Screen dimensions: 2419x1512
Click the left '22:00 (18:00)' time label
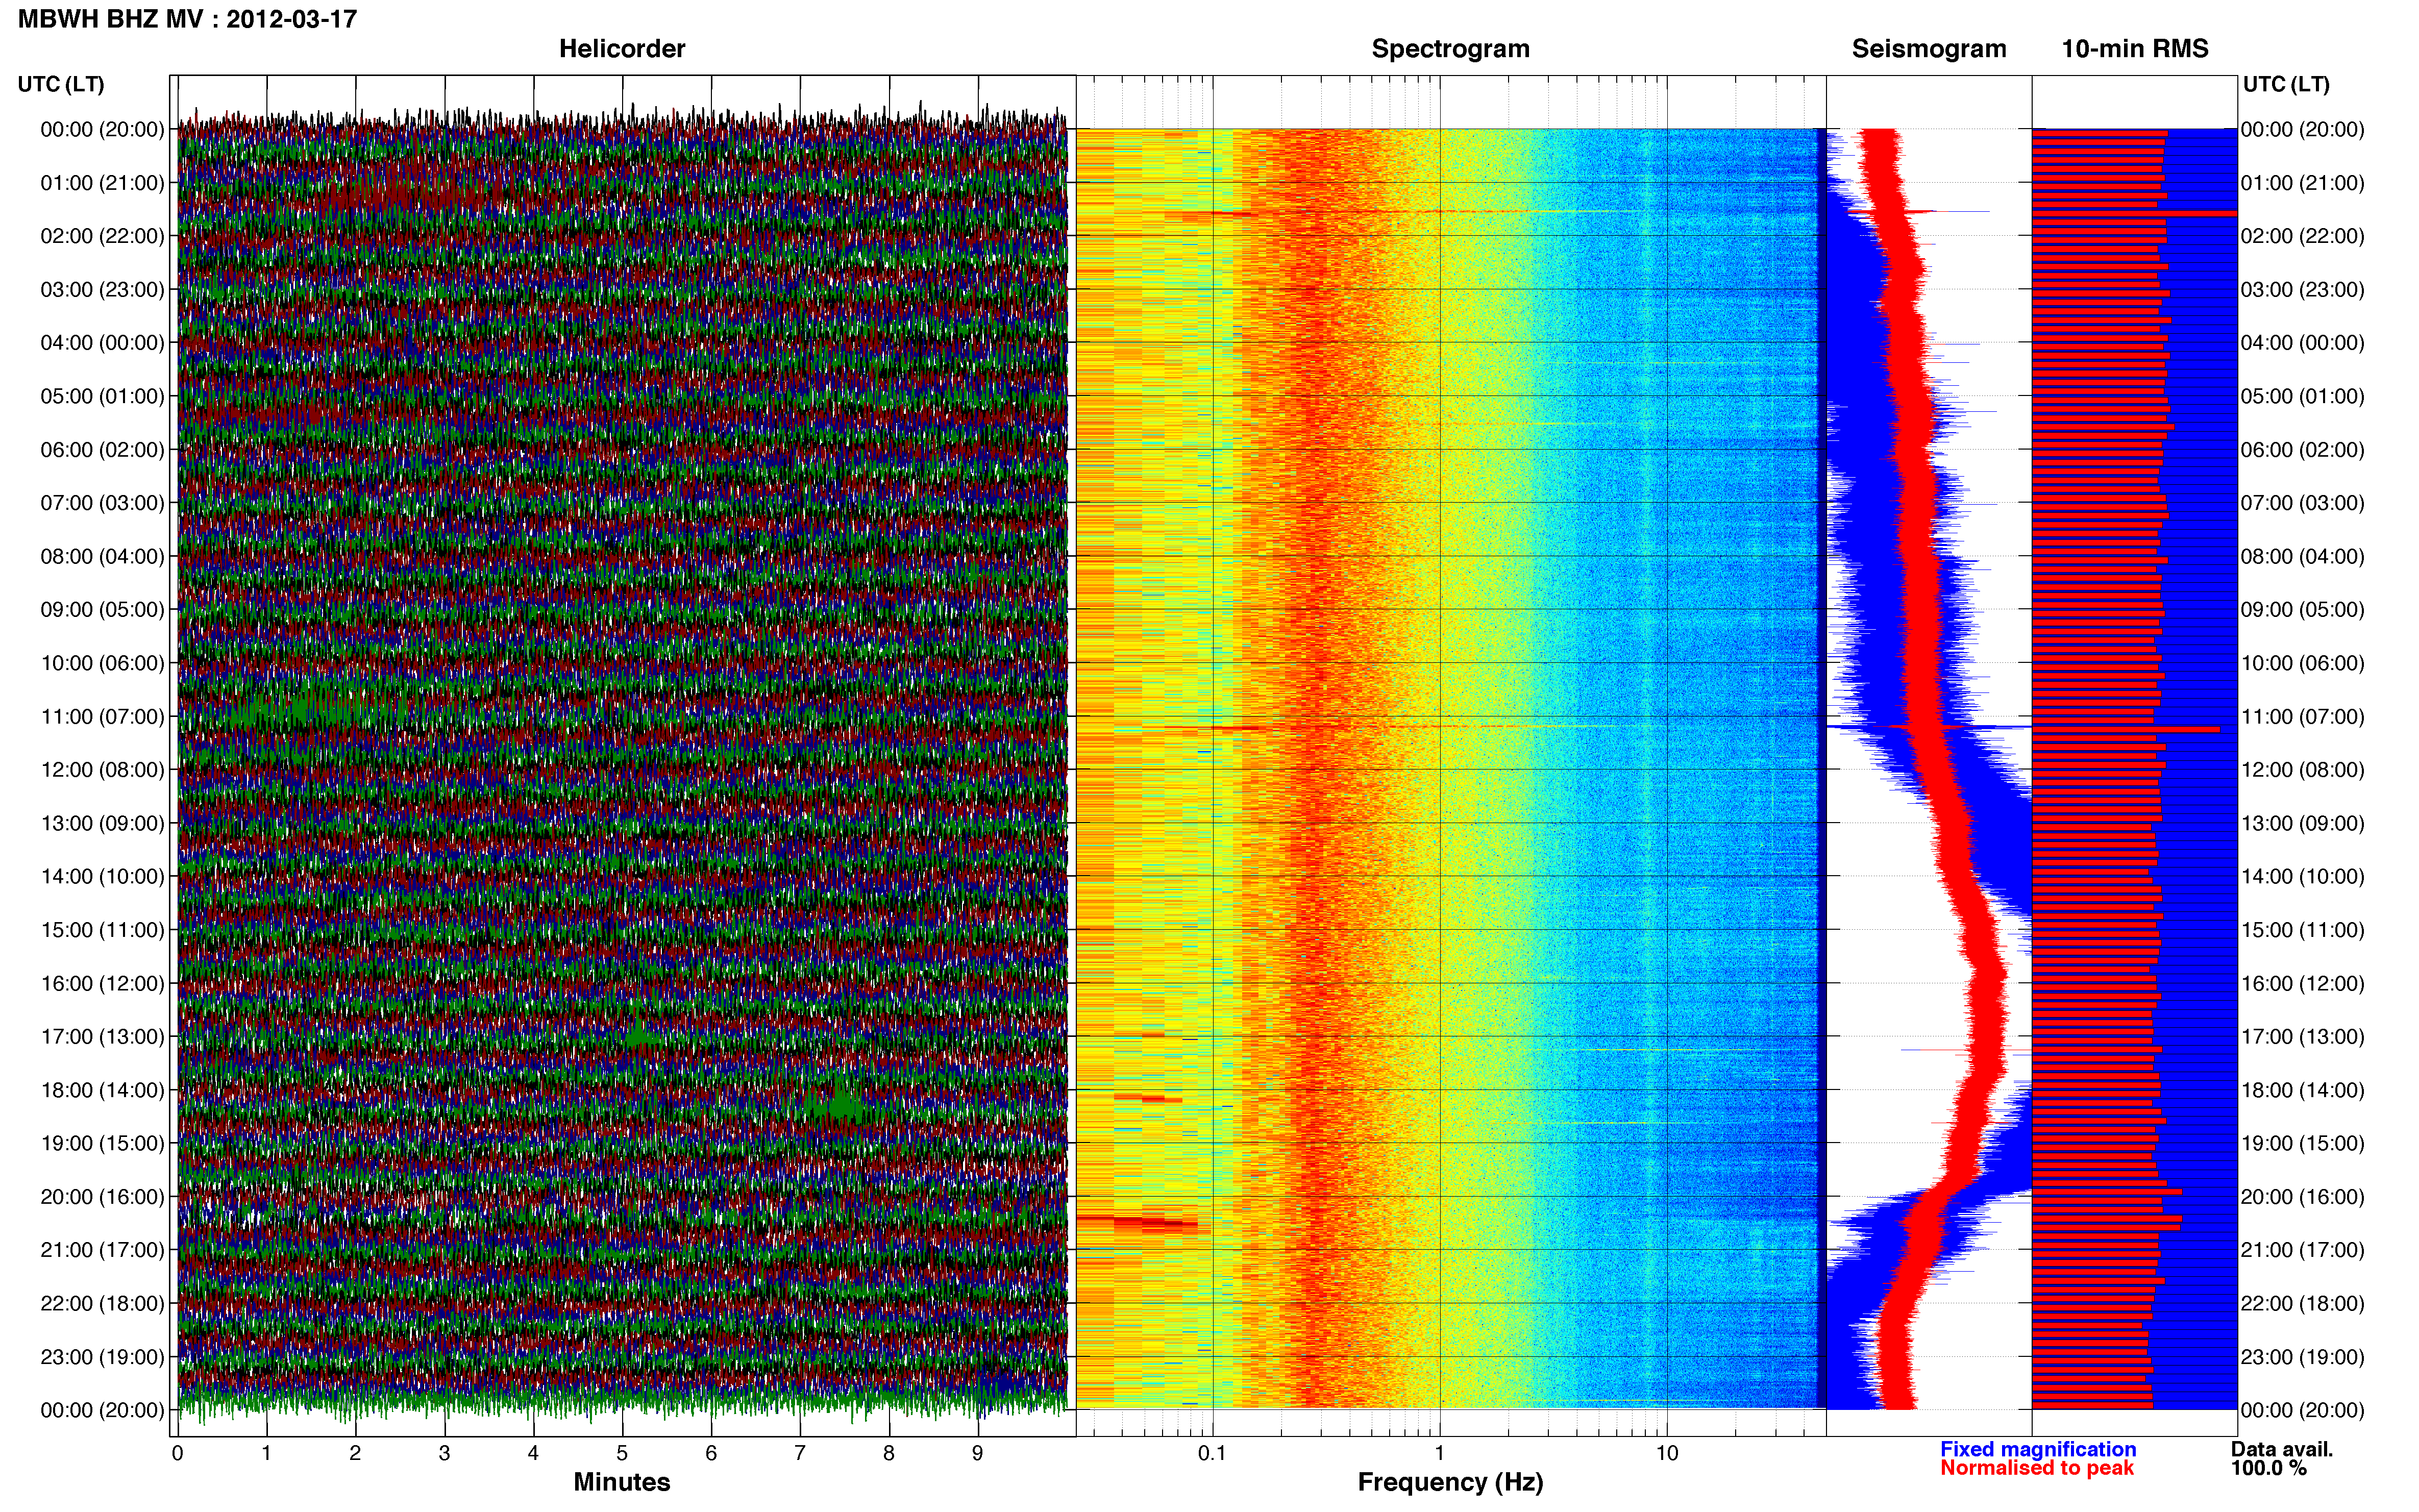(102, 1304)
